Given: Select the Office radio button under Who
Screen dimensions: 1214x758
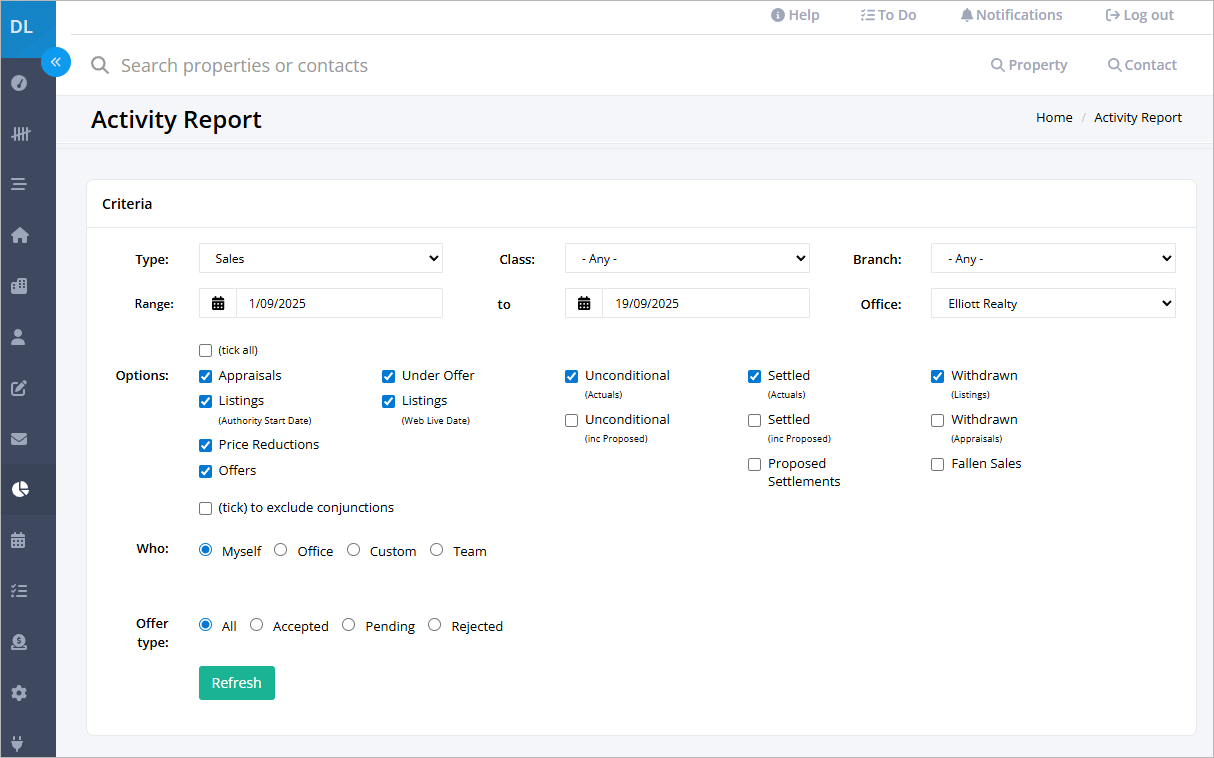Looking at the screenshot, I should point(280,549).
